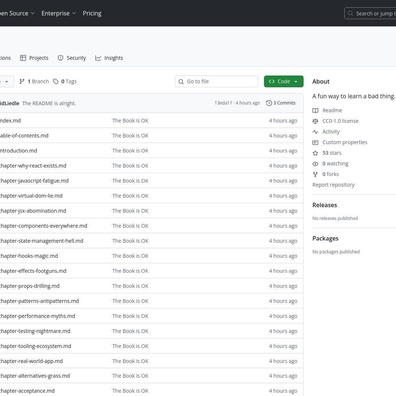Image resolution: width=396 pixels, height=396 pixels.
Task: Open the Activity link
Action: click(331, 132)
